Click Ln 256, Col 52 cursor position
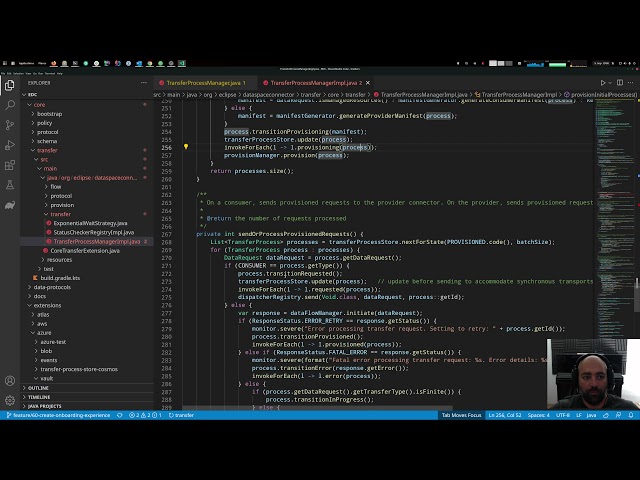Image resolution: width=640 pixels, height=480 pixels. coord(505,415)
